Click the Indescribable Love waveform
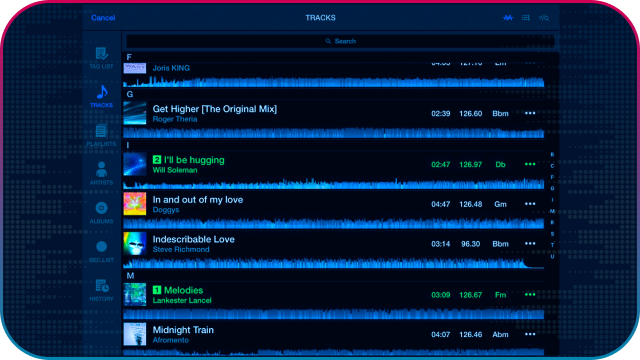The width and height of the screenshot is (640, 360). click(x=333, y=263)
